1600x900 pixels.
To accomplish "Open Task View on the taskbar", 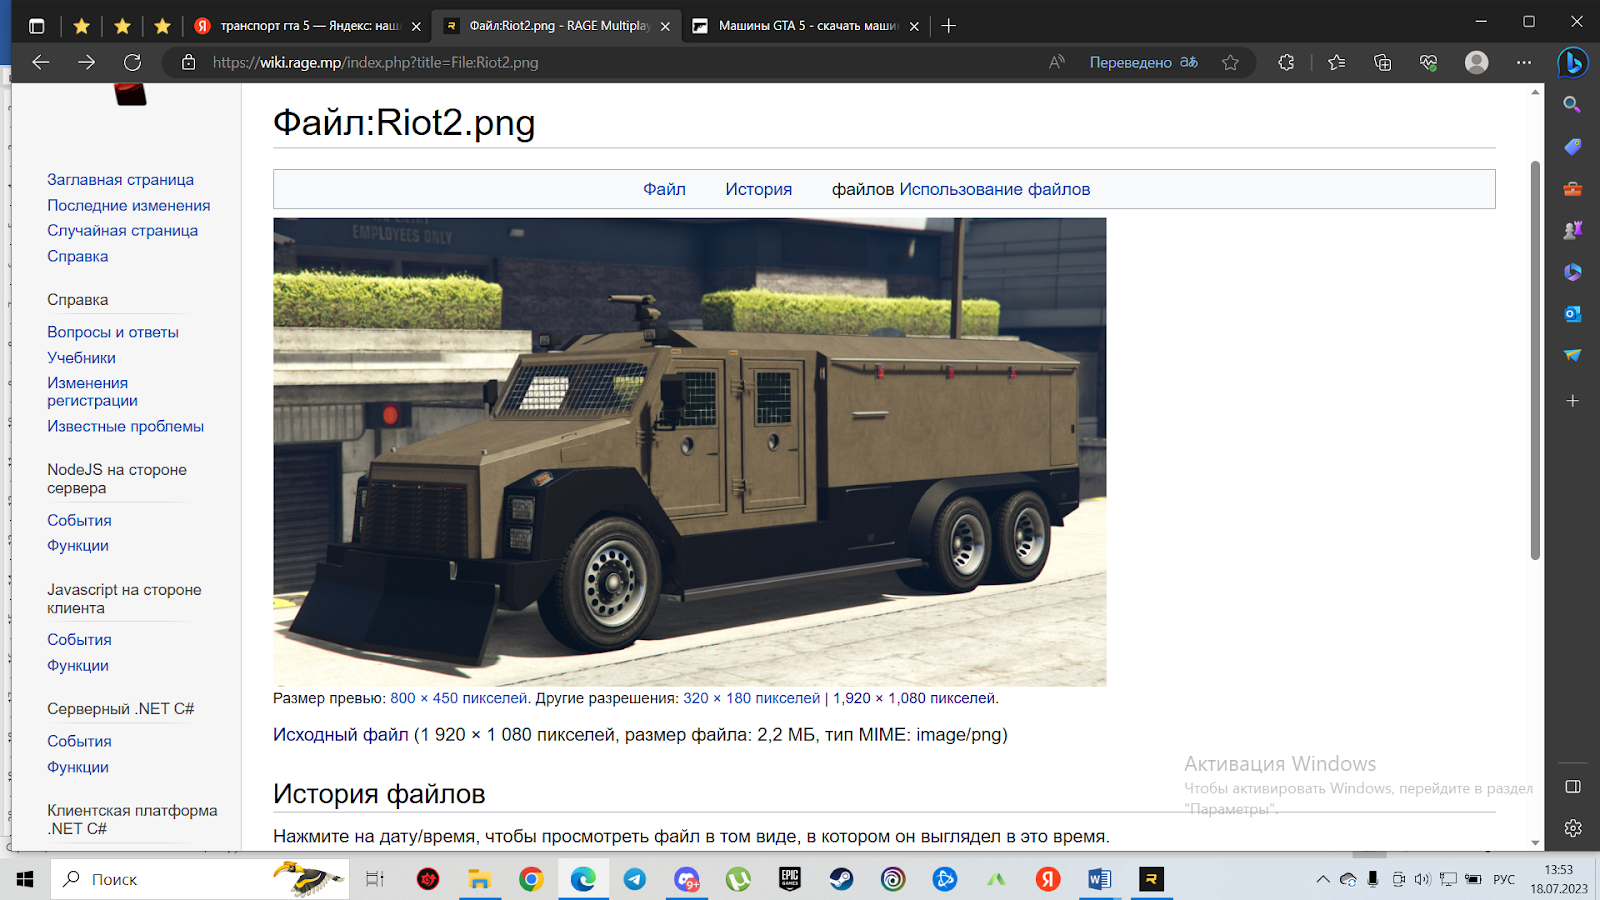I will click(x=375, y=879).
